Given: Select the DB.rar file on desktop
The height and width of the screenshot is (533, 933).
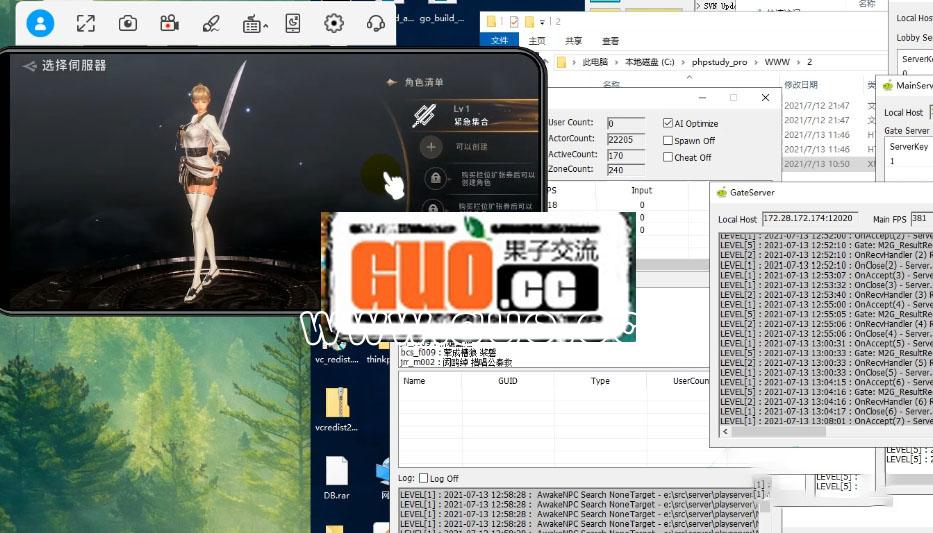Looking at the screenshot, I should coord(337,477).
